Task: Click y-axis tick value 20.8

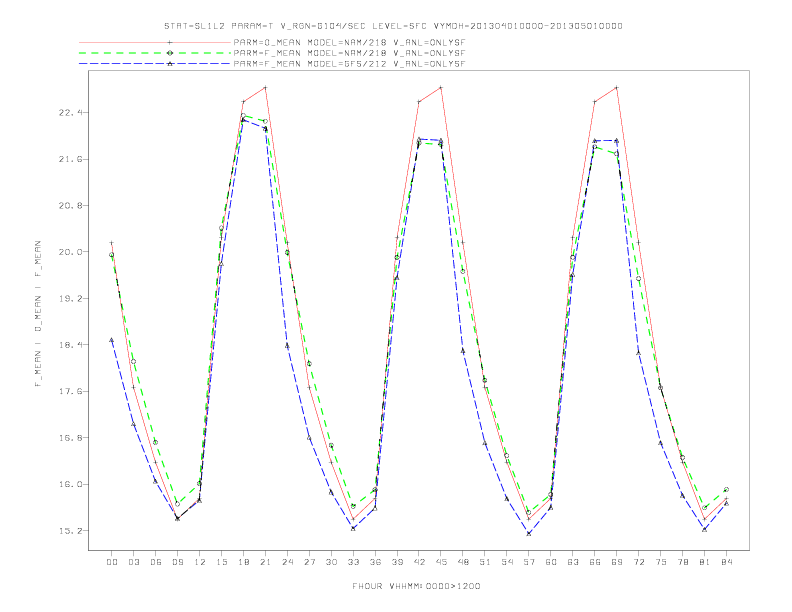Action: (x=70, y=206)
